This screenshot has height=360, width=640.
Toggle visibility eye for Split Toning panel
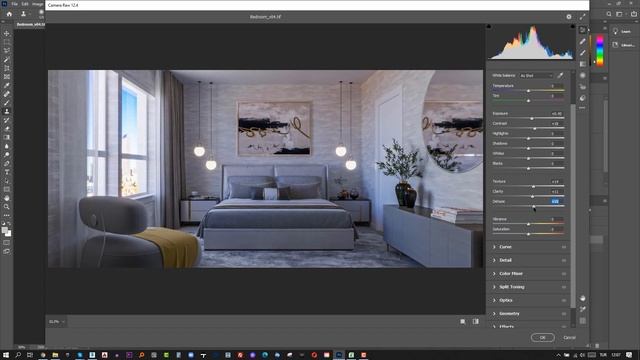click(x=564, y=287)
